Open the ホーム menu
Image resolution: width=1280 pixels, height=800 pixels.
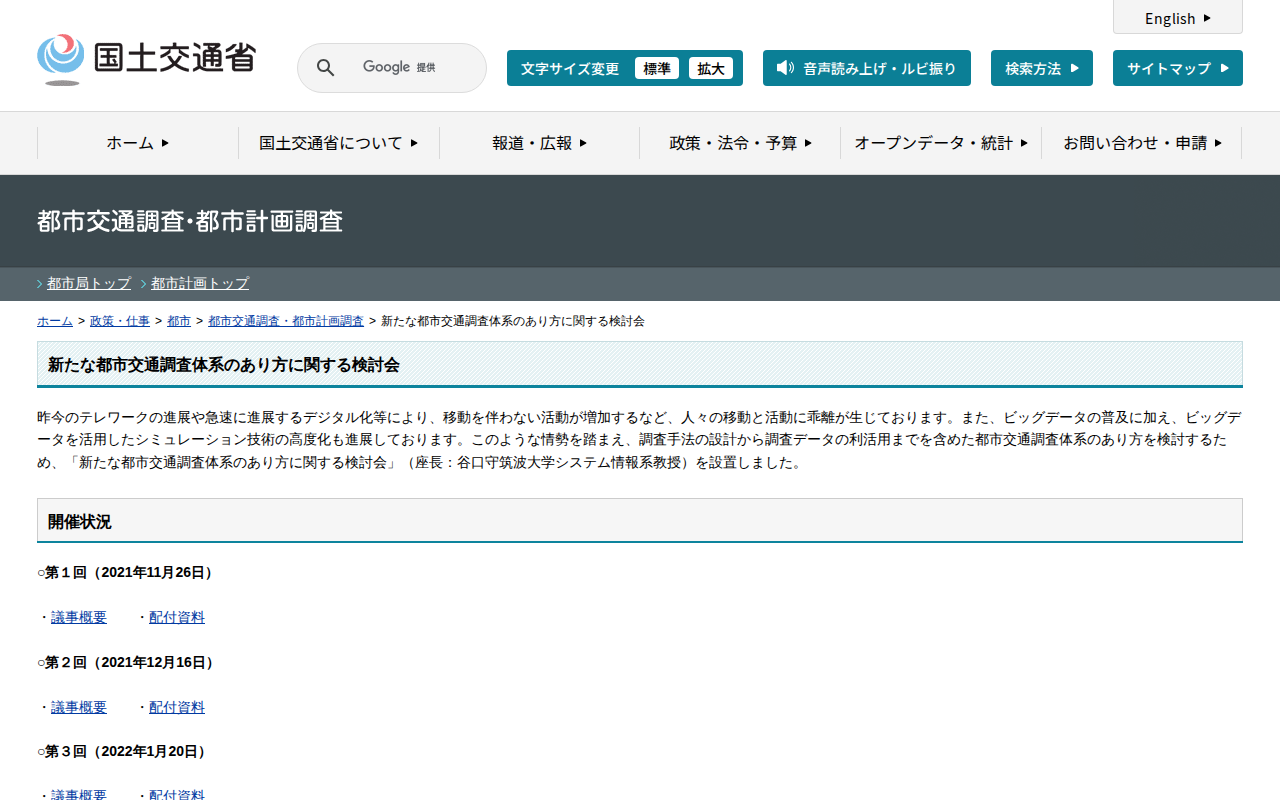coord(138,143)
